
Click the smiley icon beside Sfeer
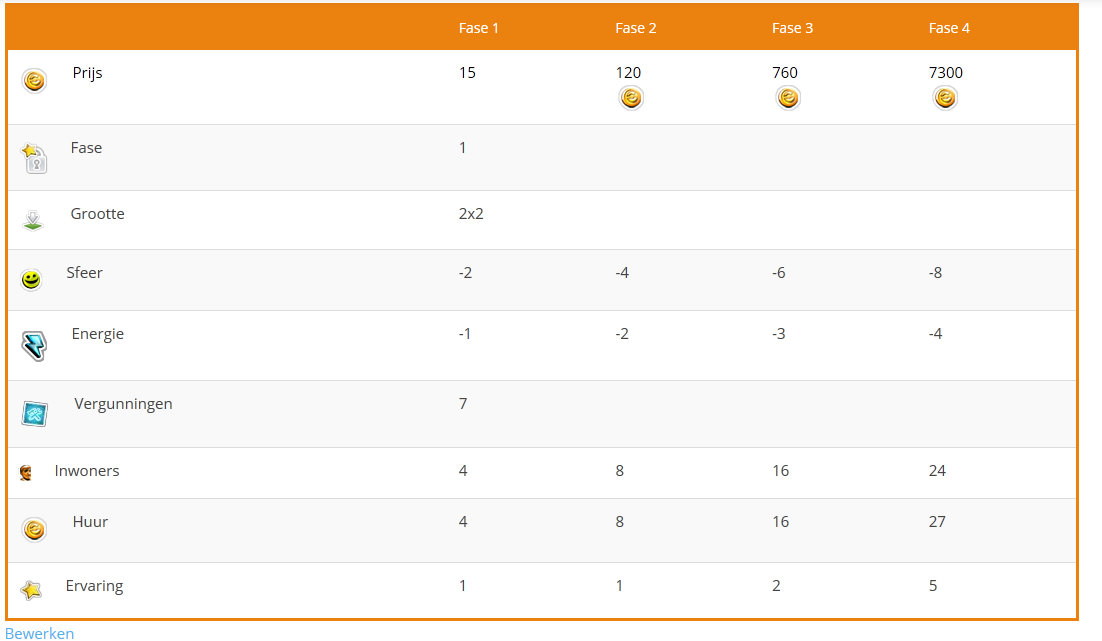pyautogui.click(x=32, y=280)
